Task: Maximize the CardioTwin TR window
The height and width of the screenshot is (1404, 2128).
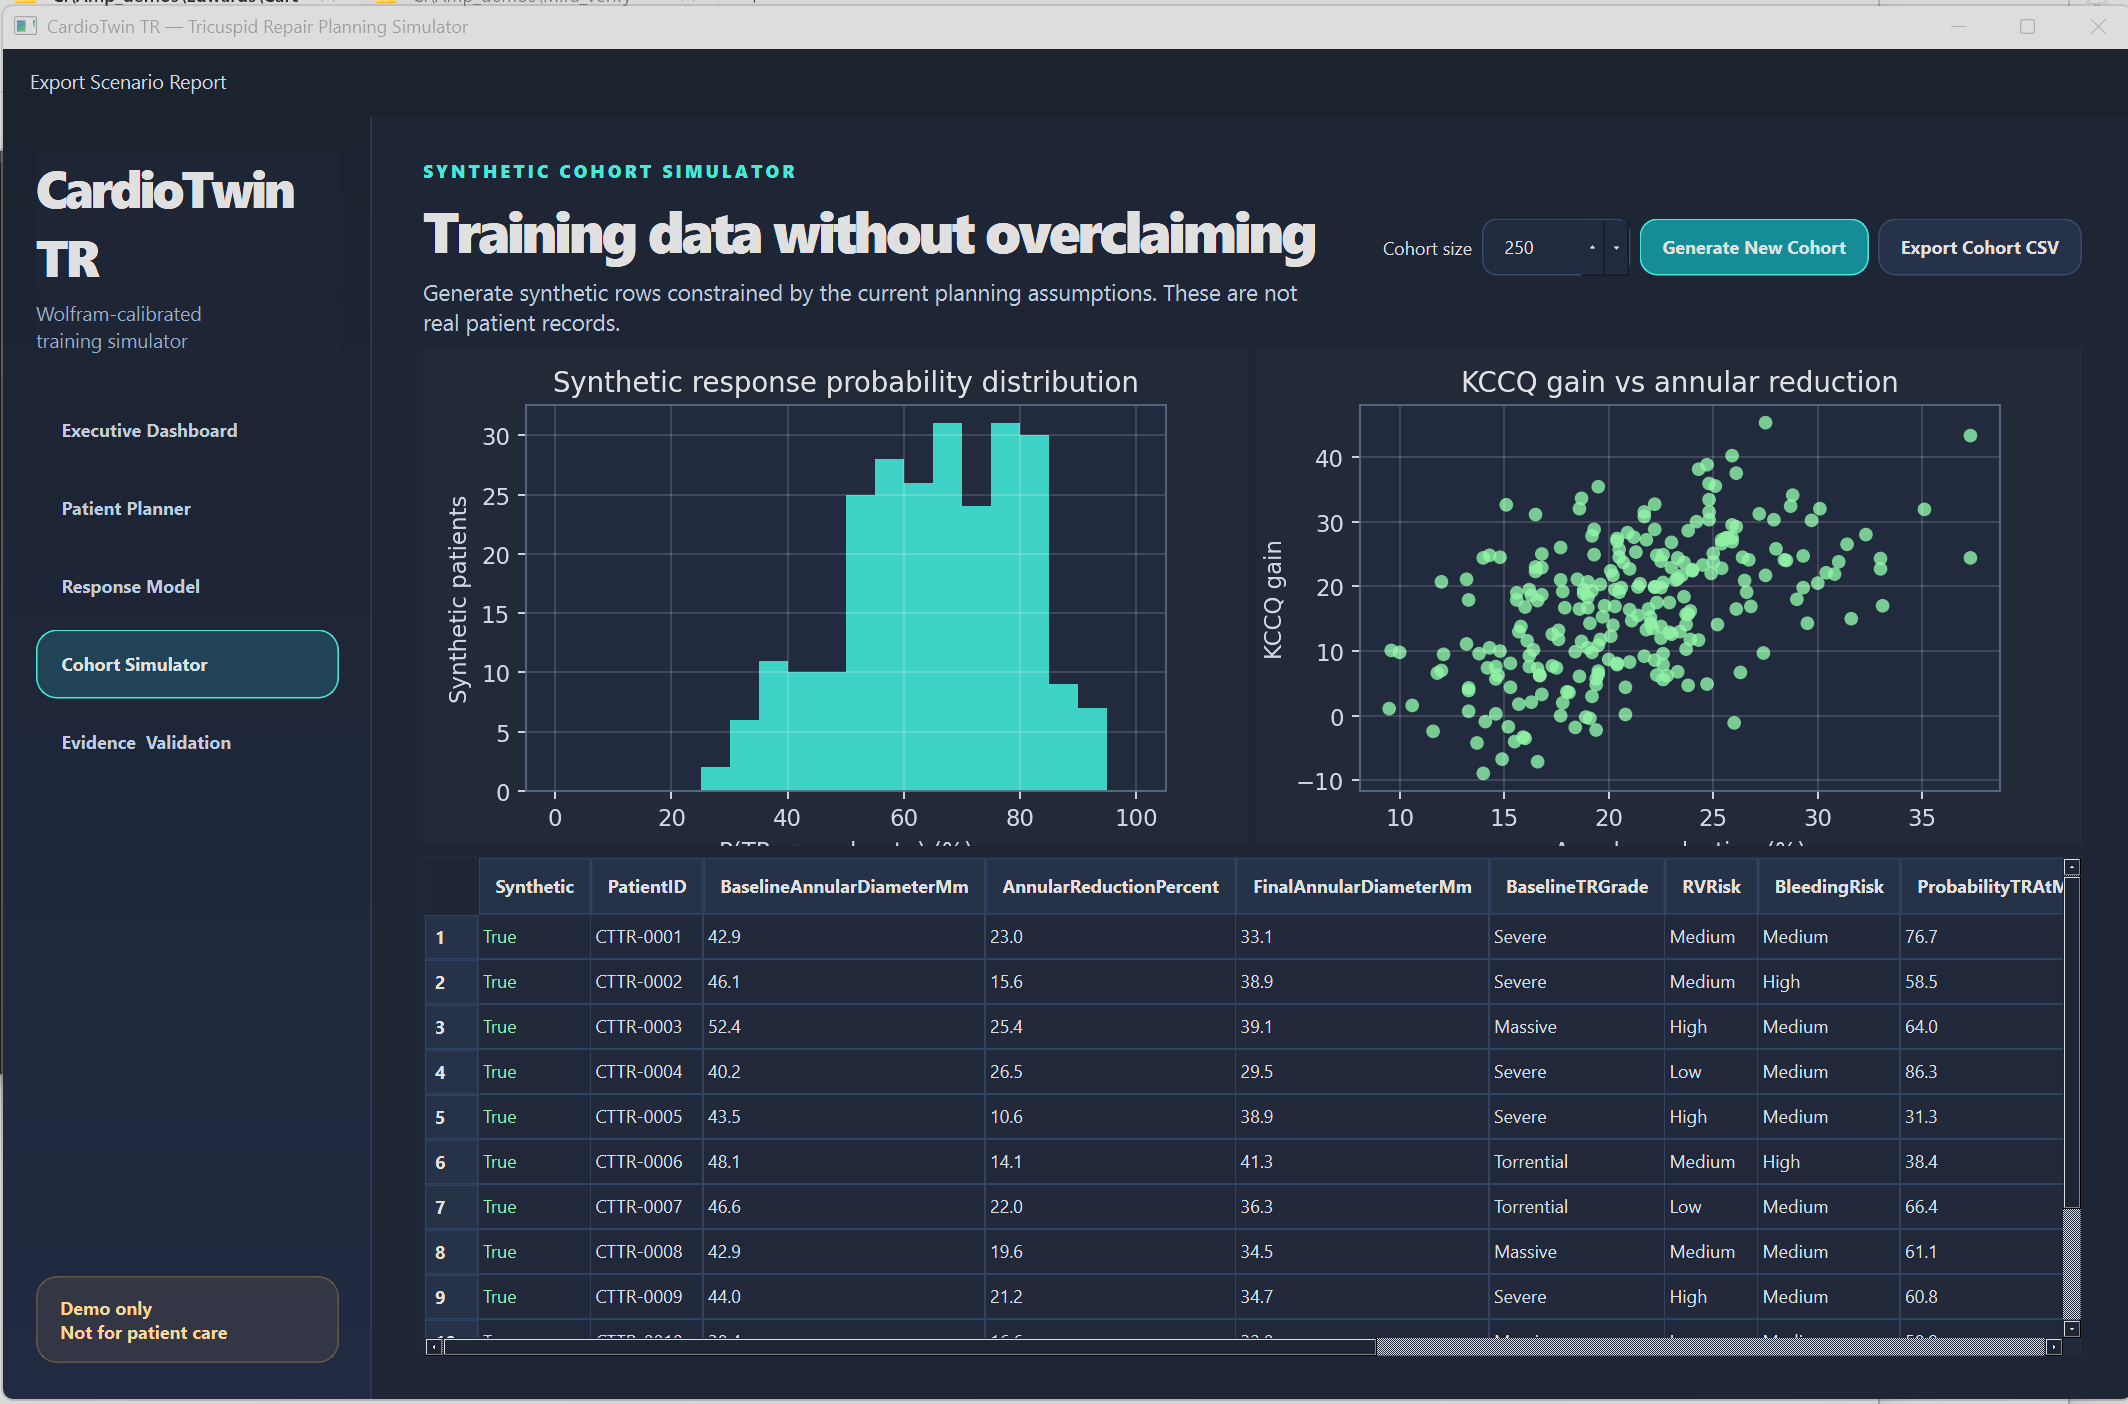Action: click(2027, 27)
